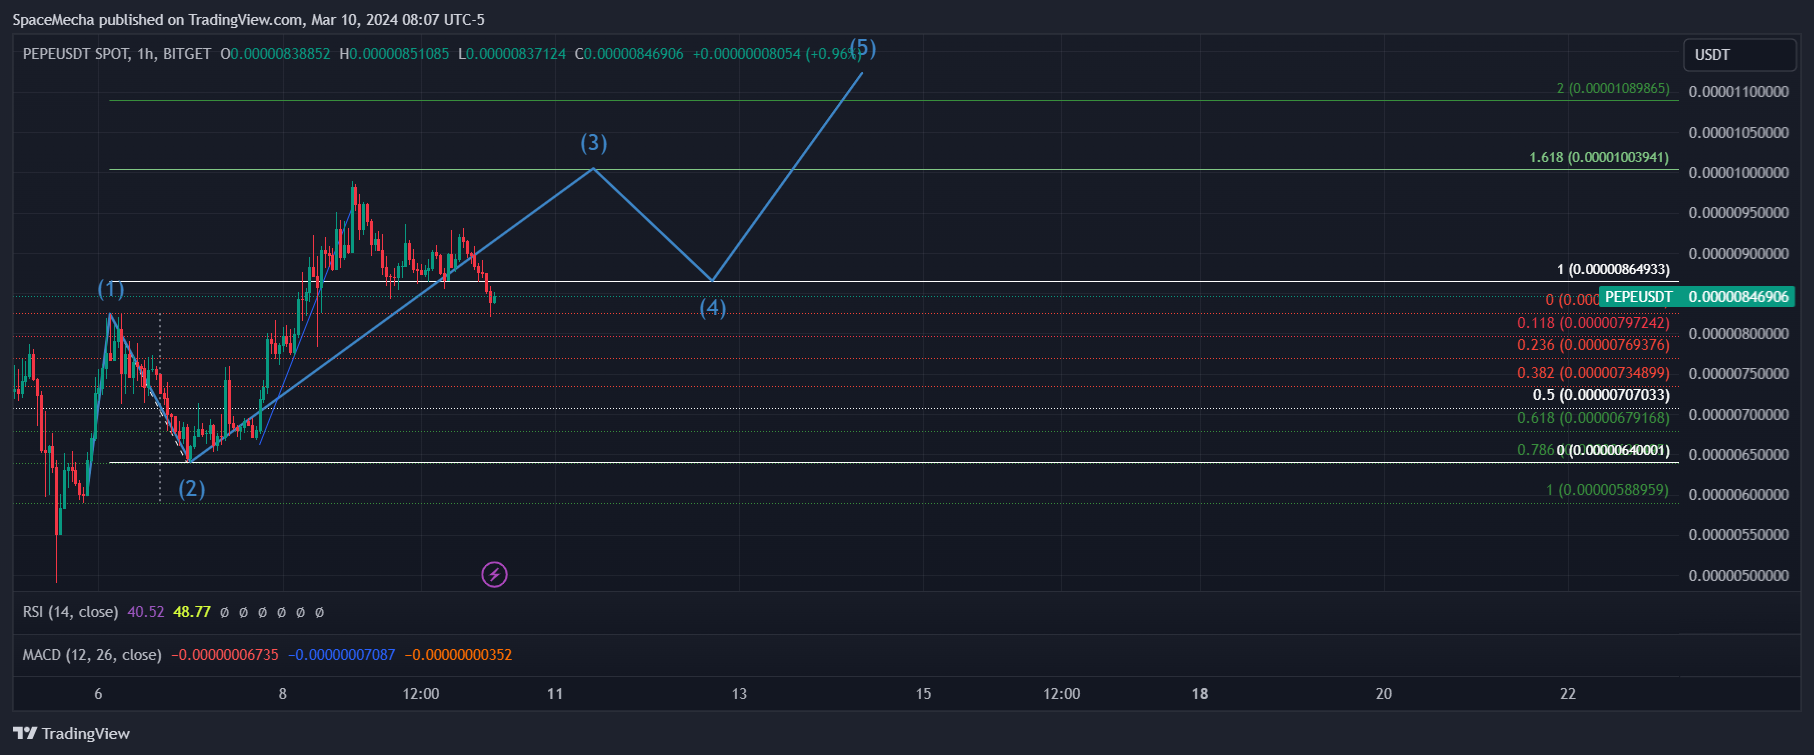This screenshot has width=1814, height=755.
Task: Click price axis label 0.00001000000
Action: tap(1739, 173)
